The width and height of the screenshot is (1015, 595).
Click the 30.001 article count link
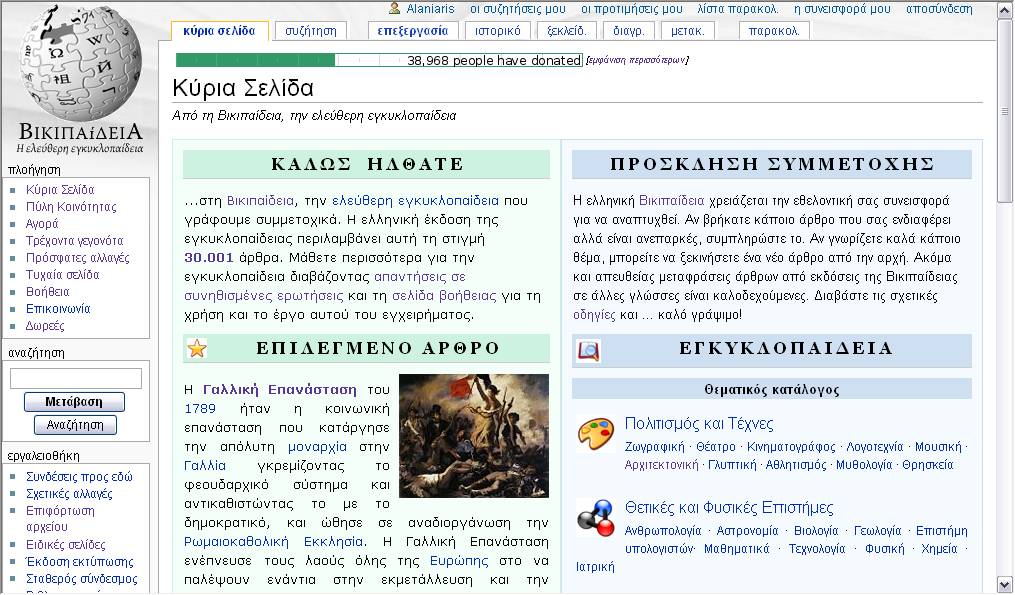click(208, 257)
